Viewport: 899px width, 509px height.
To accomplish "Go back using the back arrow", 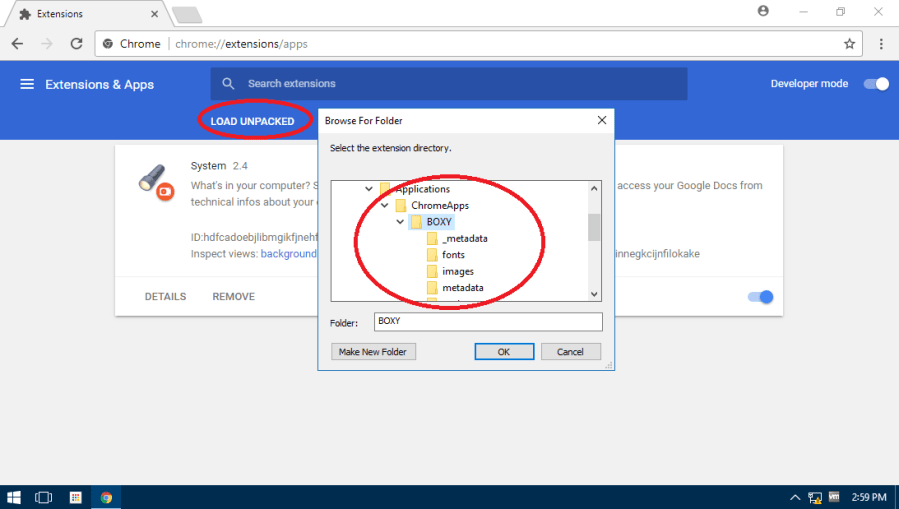I will click(17, 44).
